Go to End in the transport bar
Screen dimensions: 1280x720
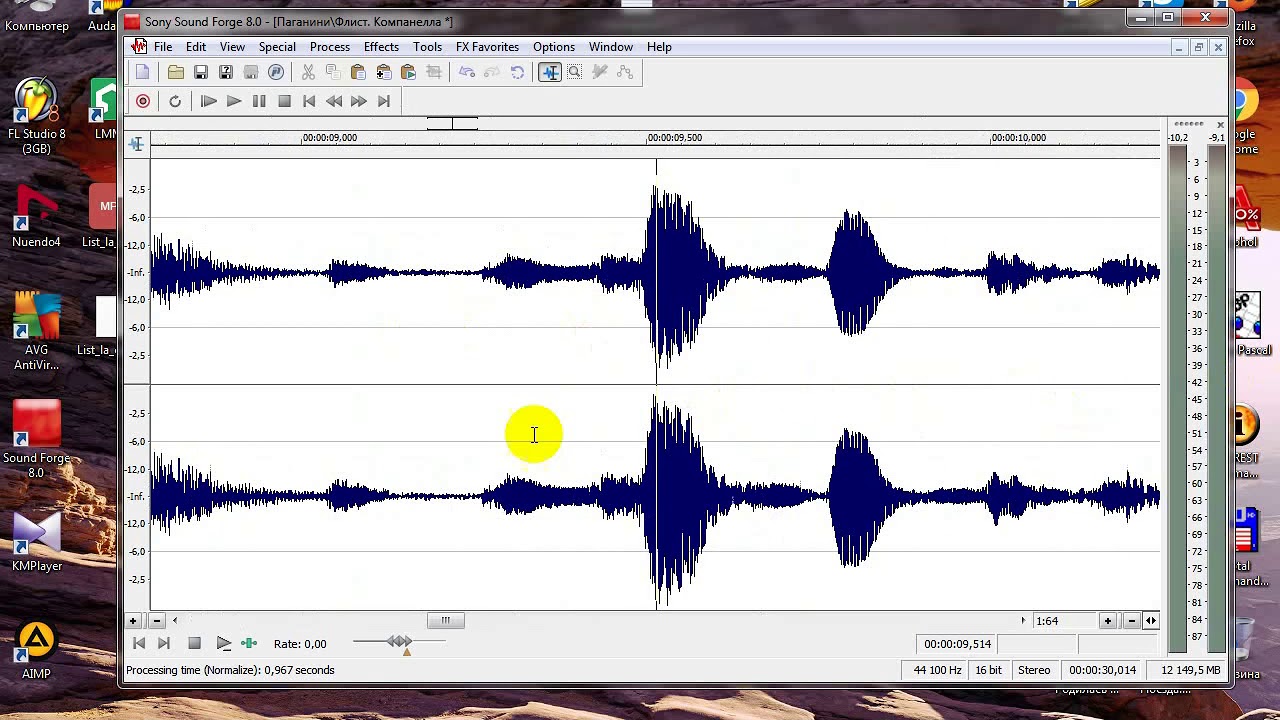(x=384, y=101)
